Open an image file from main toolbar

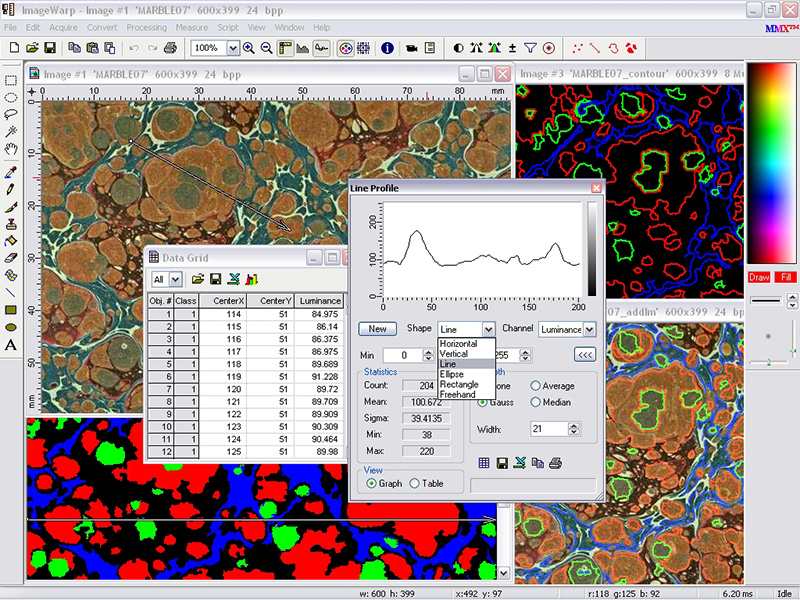32,48
